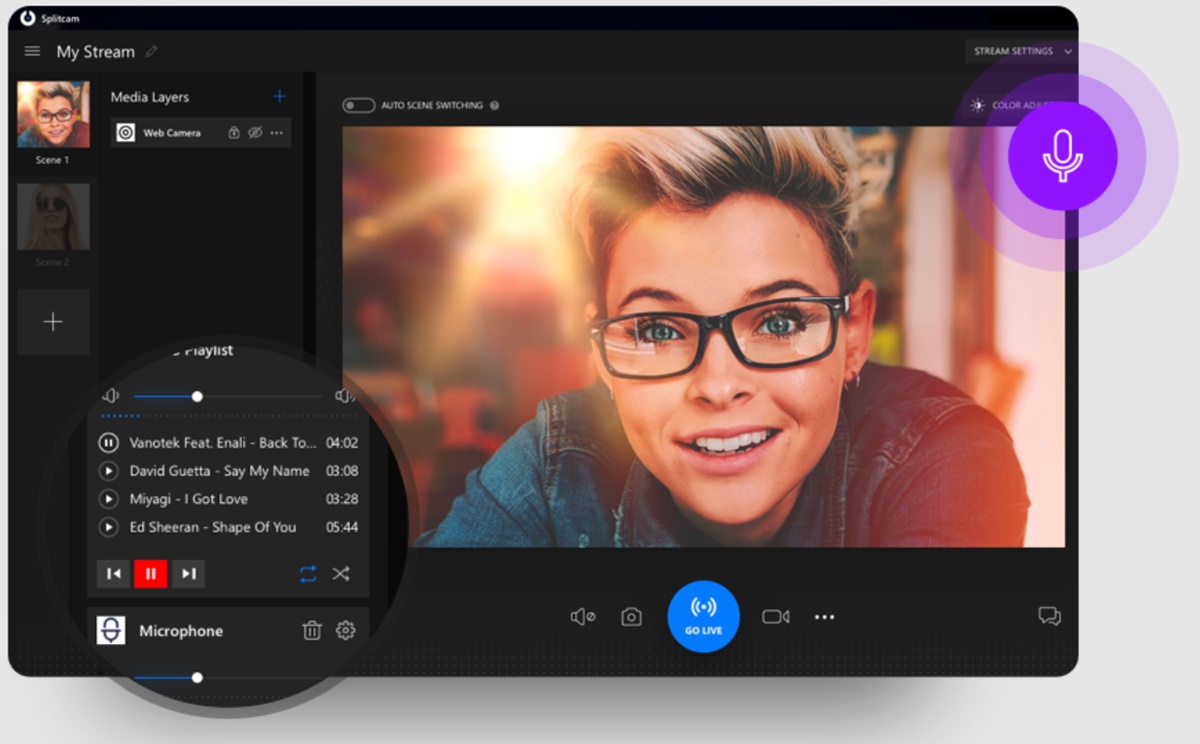This screenshot has height=744, width=1200.
Task: Lock the Web Camera layer
Action: (x=234, y=132)
